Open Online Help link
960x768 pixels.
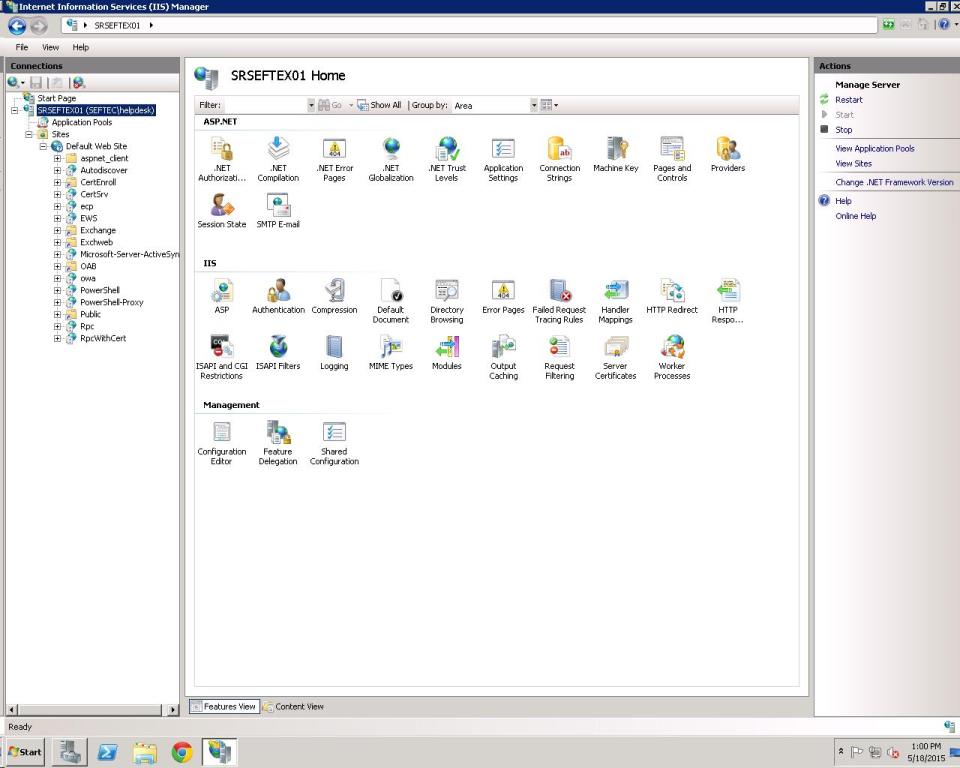(855, 216)
